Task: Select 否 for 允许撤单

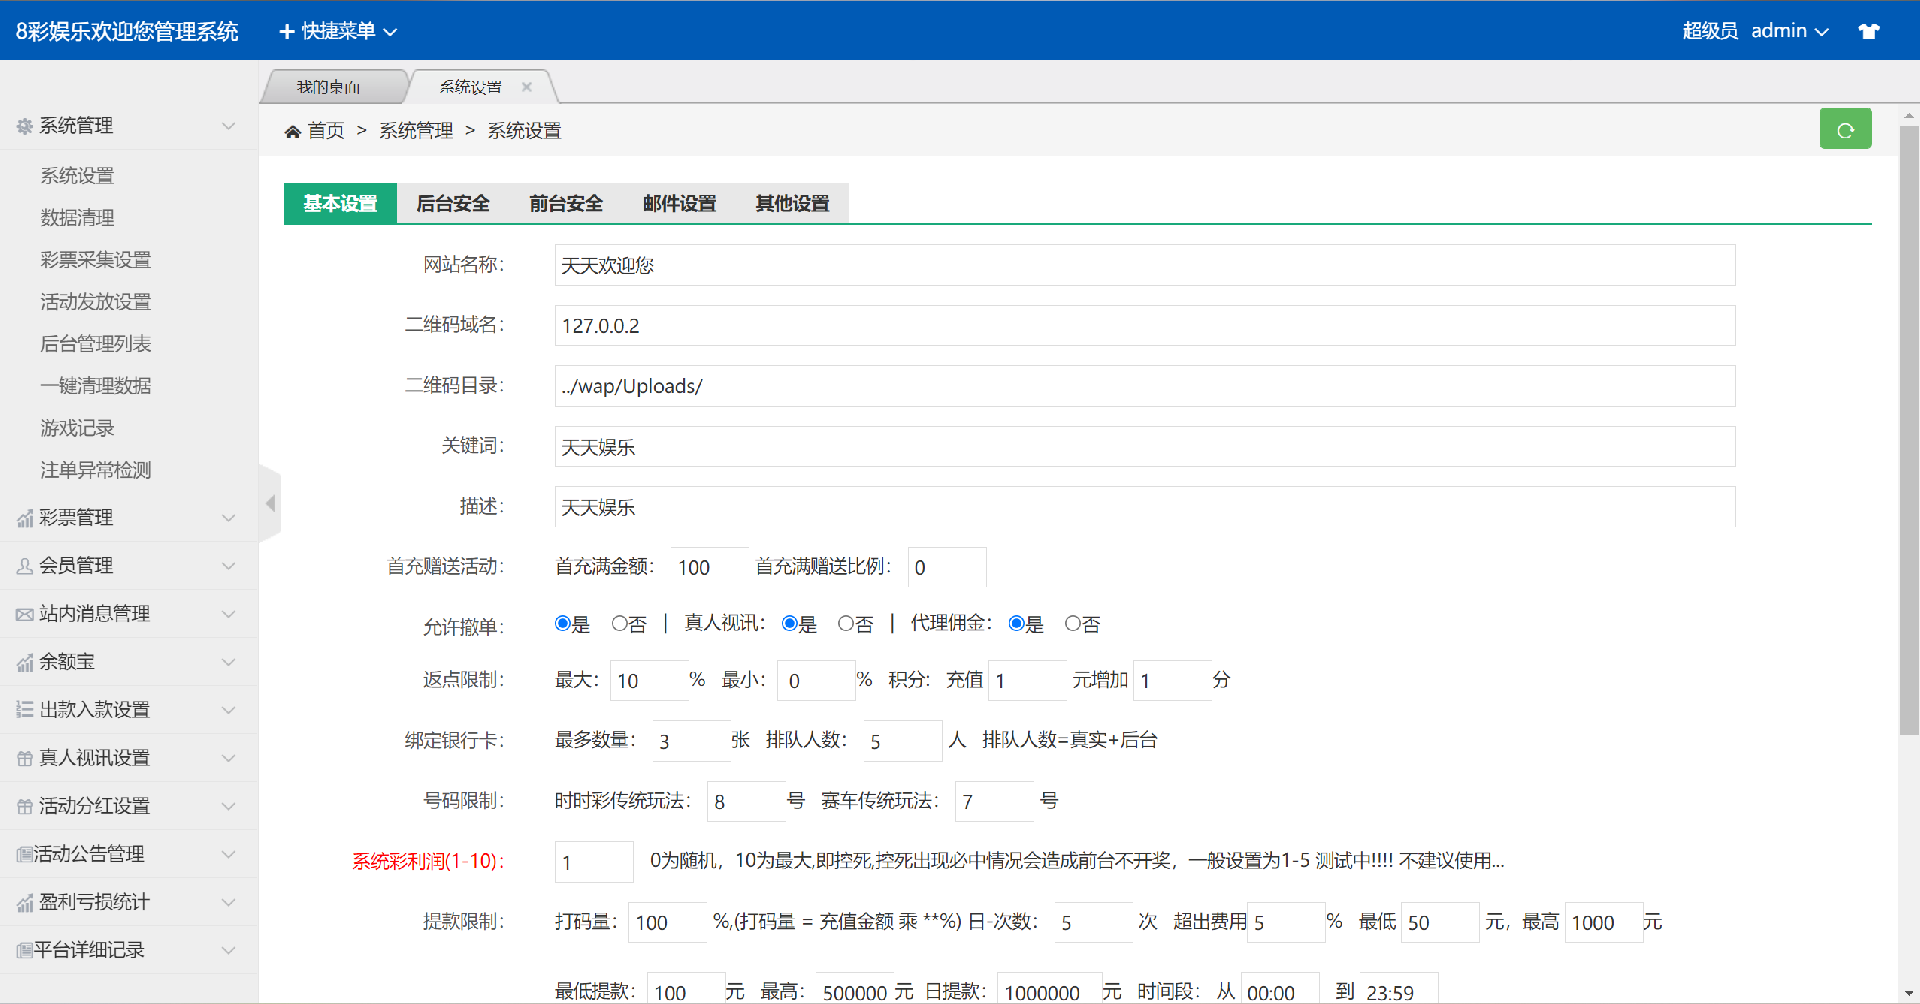Action: tap(620, 624)
